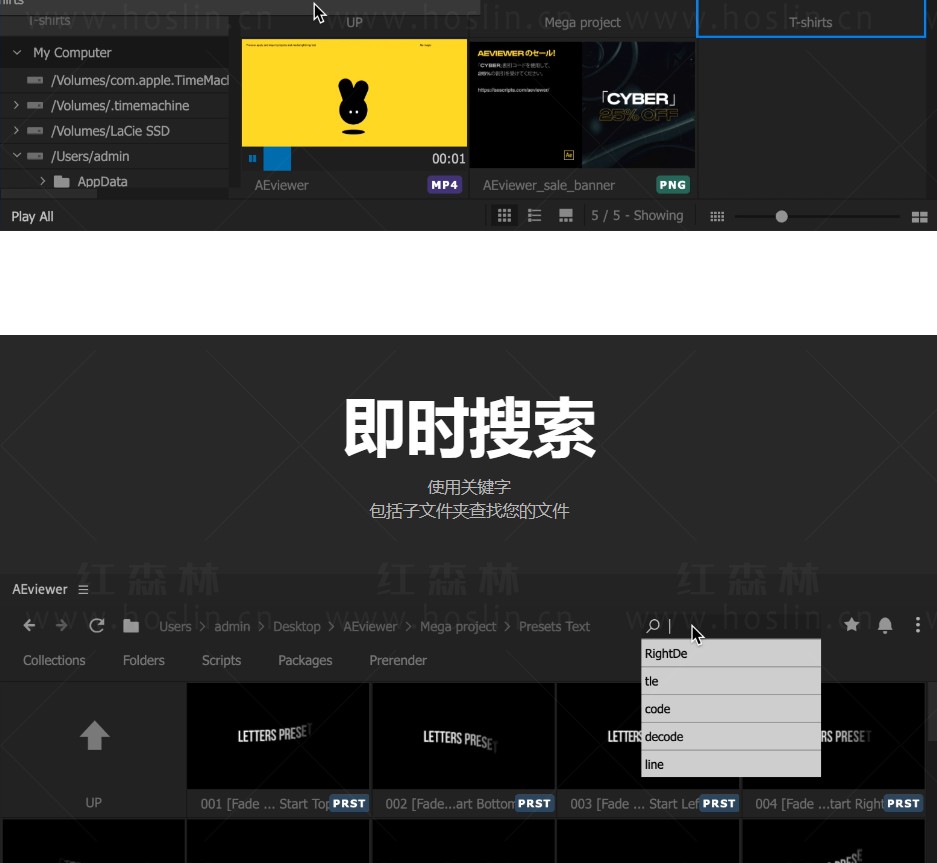937x863 pixels.
Task: Adjust the thumbnail size slider handle
Action: [x=781, y=216]
